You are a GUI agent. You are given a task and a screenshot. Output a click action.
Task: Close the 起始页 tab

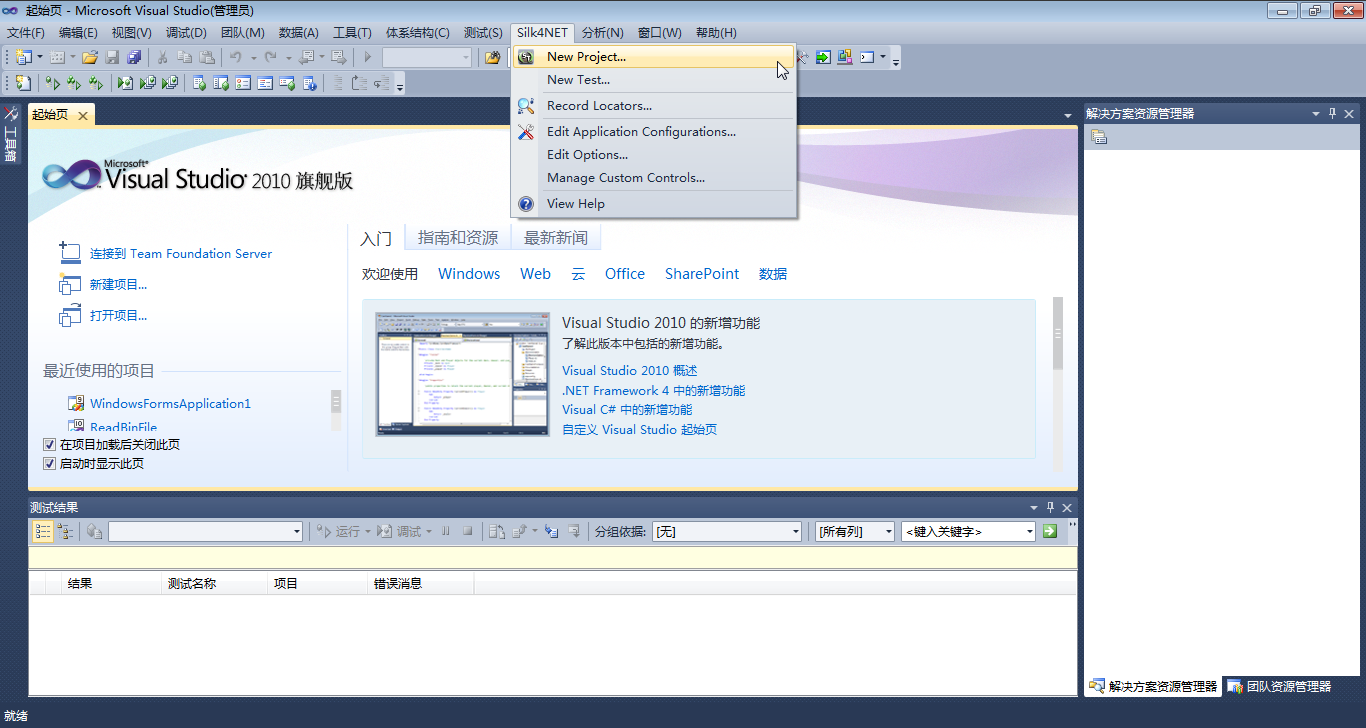pyautogui.click(x=83, y=116)
